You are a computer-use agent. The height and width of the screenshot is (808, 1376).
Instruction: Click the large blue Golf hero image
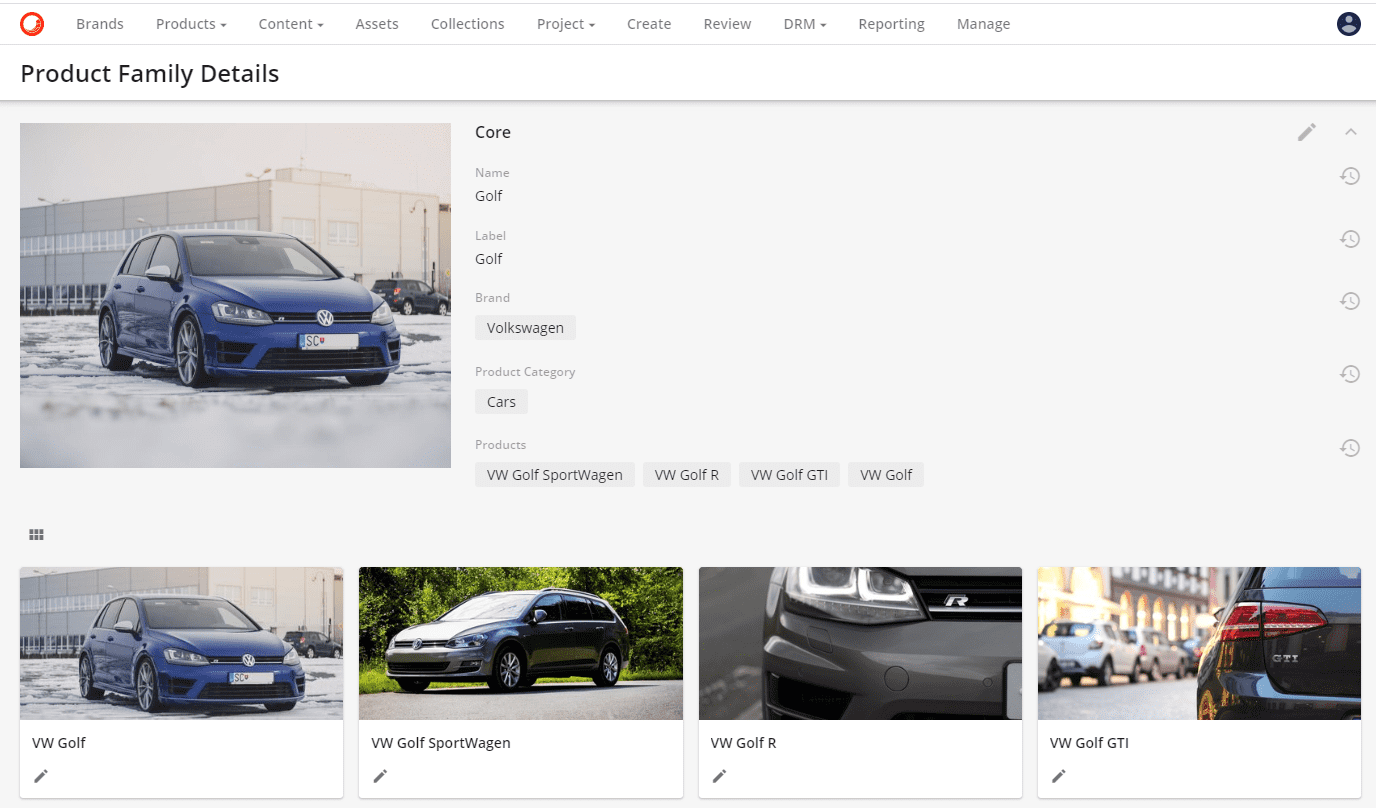click(x=235, y=295)
